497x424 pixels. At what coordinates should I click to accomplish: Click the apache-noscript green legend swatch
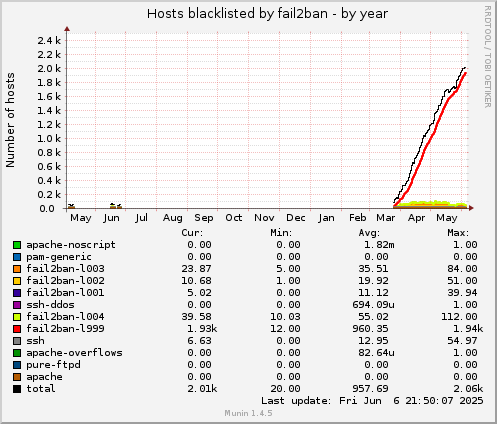(x=17, y=245)
